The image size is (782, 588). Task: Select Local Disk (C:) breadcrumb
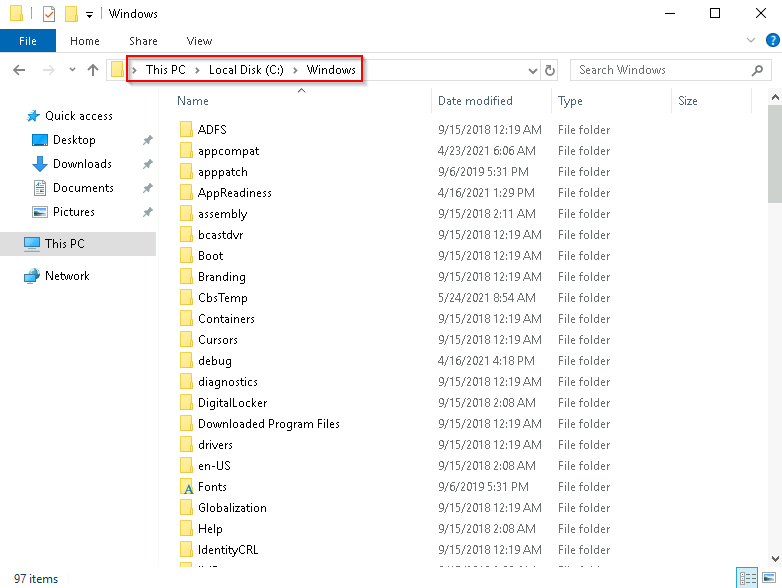246,70
